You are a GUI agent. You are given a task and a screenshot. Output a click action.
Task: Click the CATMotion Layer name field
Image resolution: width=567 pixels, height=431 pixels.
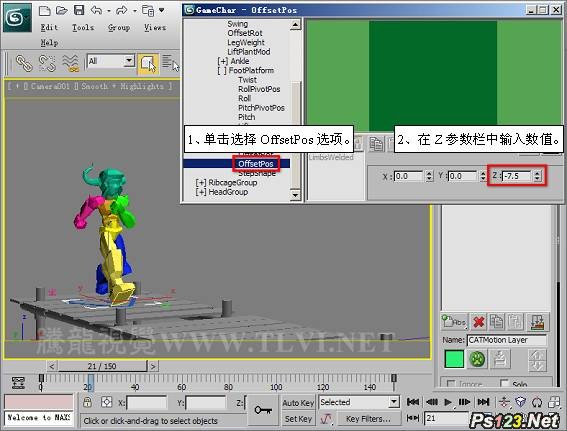[507, 340]
